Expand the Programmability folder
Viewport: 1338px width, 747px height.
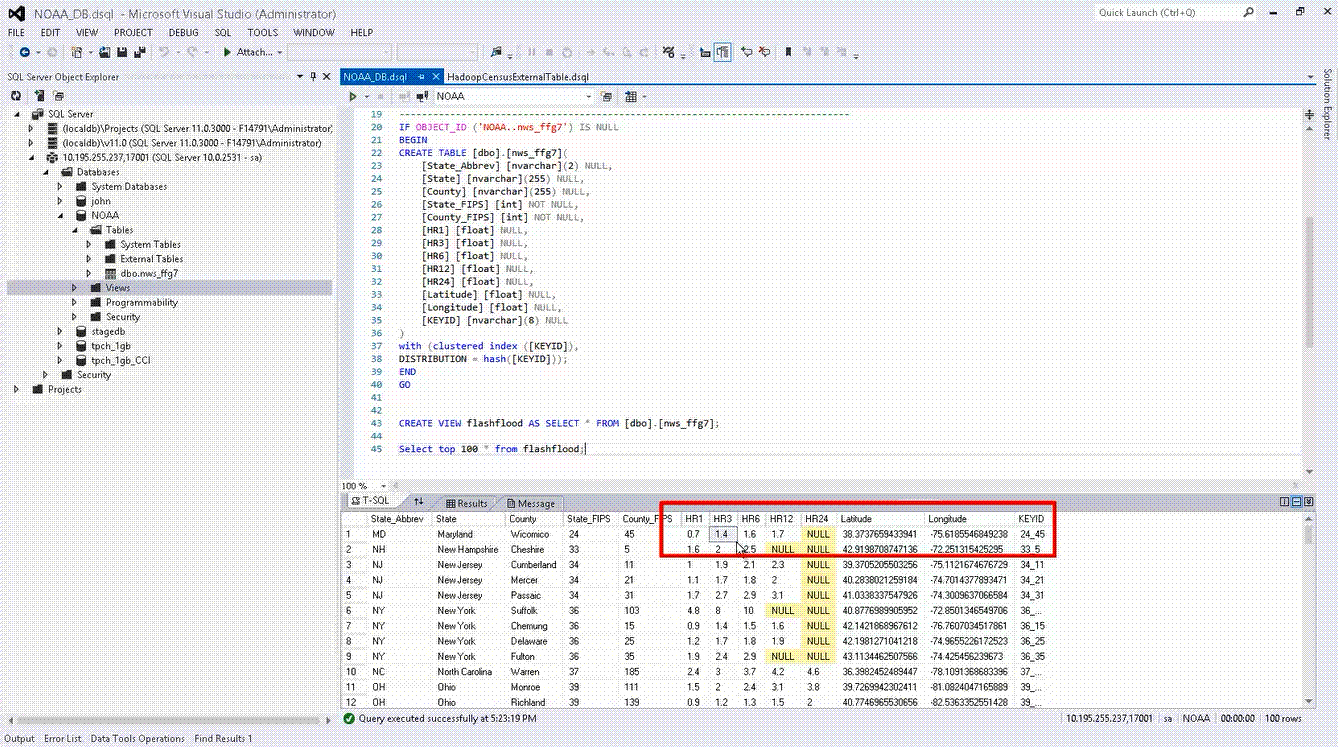pyautogui.click(x=74, y=302)
